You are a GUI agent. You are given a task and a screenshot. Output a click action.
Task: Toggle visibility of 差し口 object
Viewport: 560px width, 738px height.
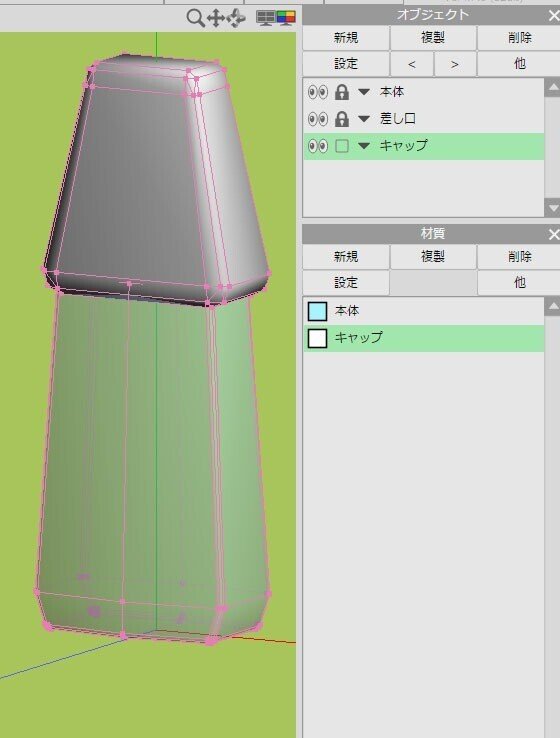tap(318, 119)
